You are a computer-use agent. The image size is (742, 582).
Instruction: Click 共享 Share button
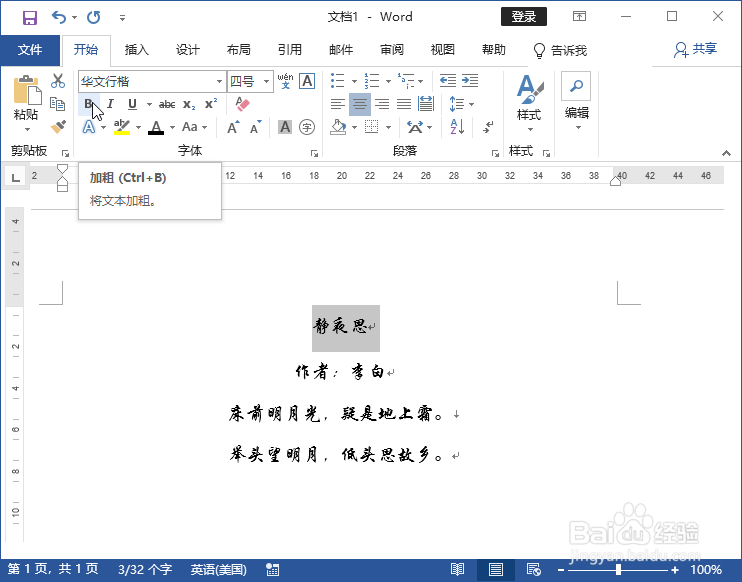[x=696, y=49]
